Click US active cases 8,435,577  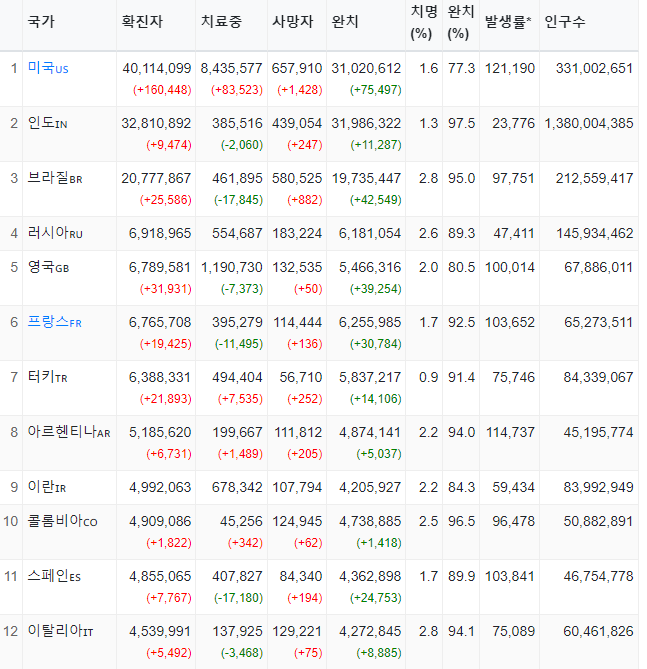click(x=231, y=68)
